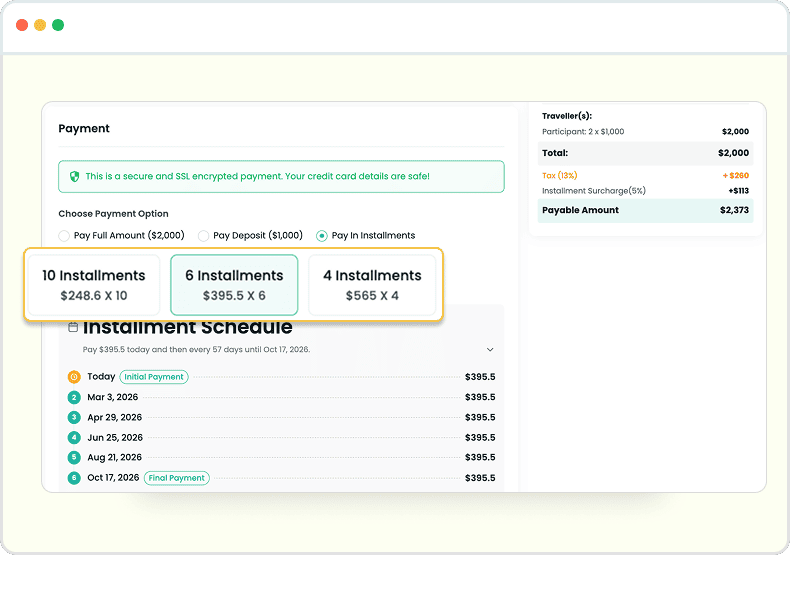Click the calendar icon beside Installment Schedule

tap(73, 327)
